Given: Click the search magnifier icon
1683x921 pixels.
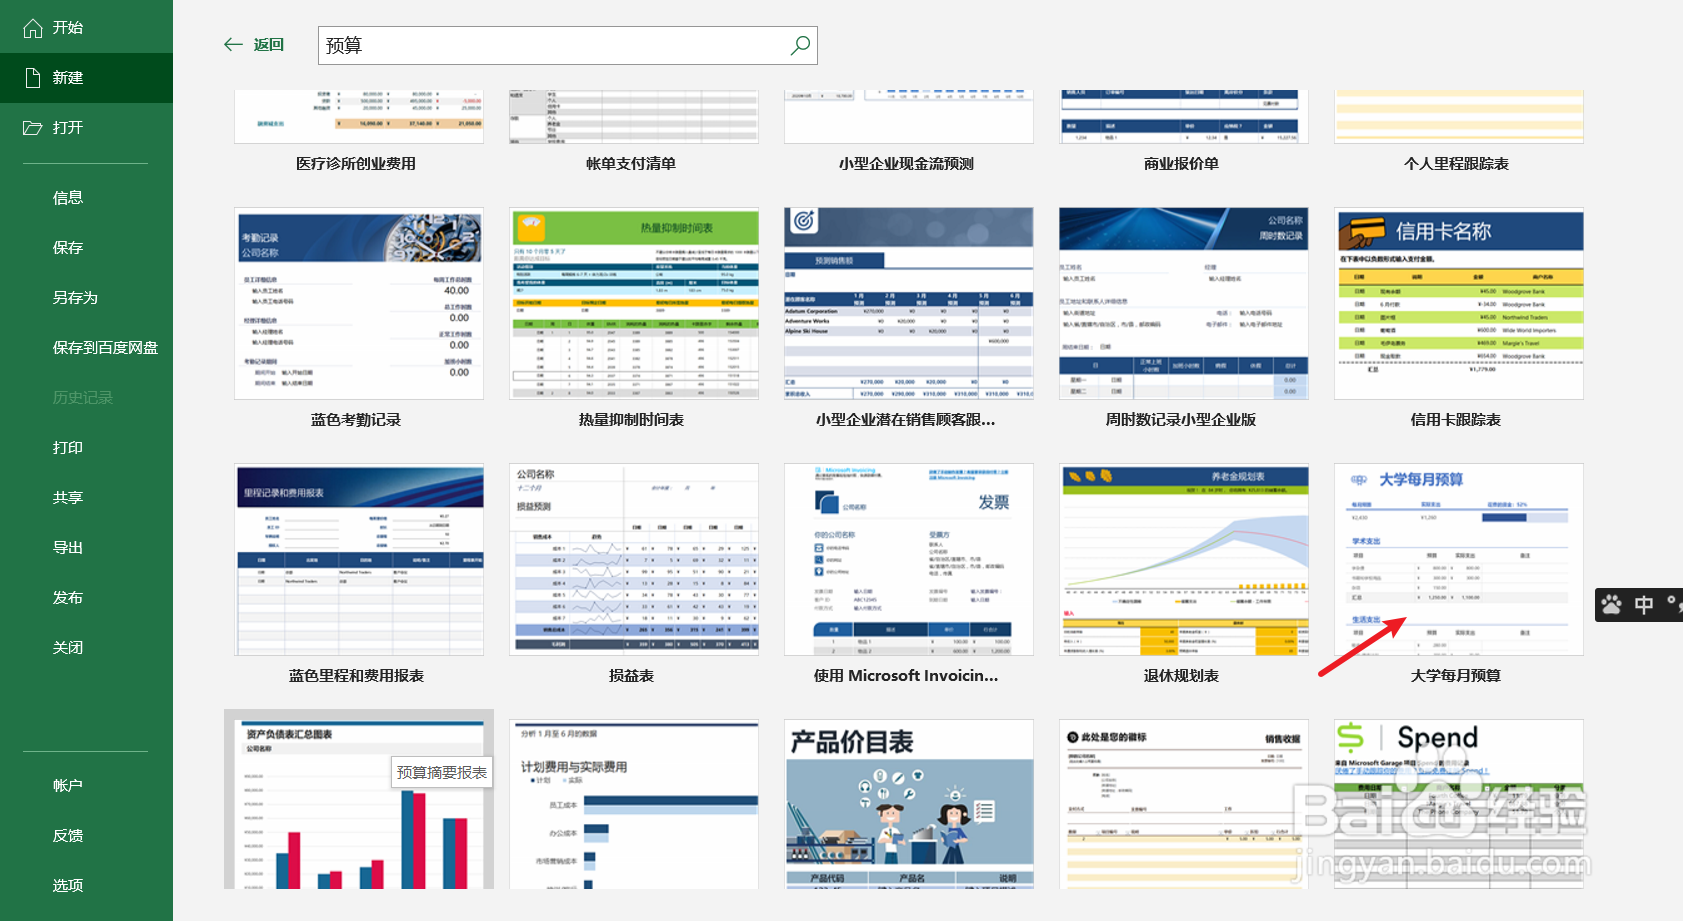Looking at the screenshot, I should point(800,45).
